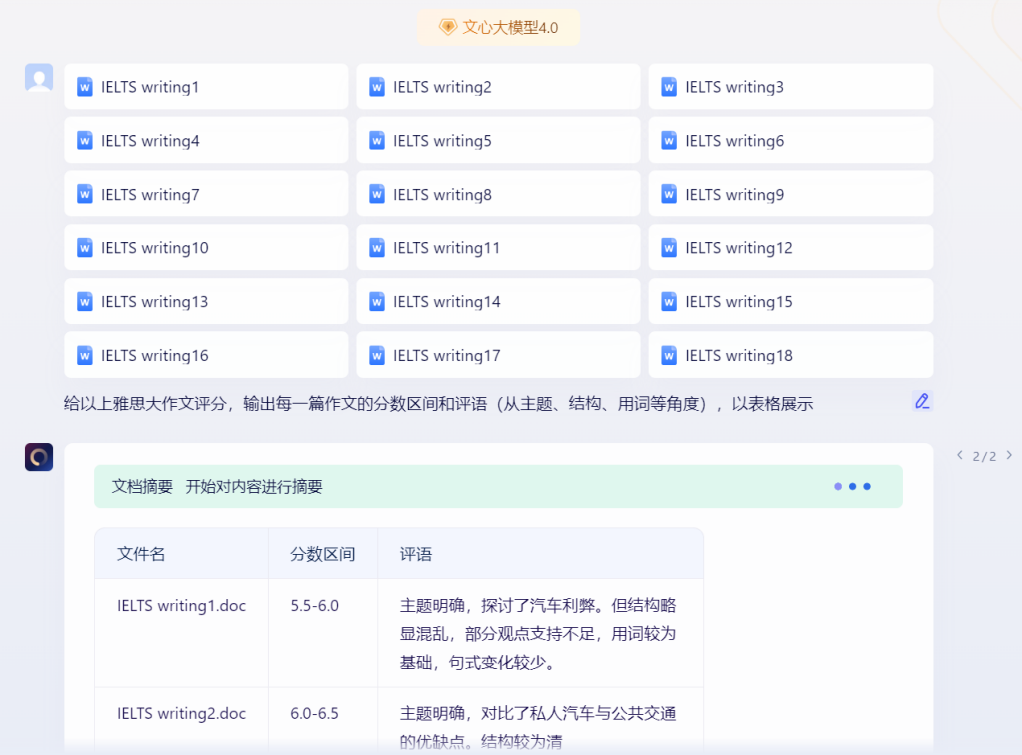Open the IELTS writing2 file label
1022x755 pixels.
[442, 87]
